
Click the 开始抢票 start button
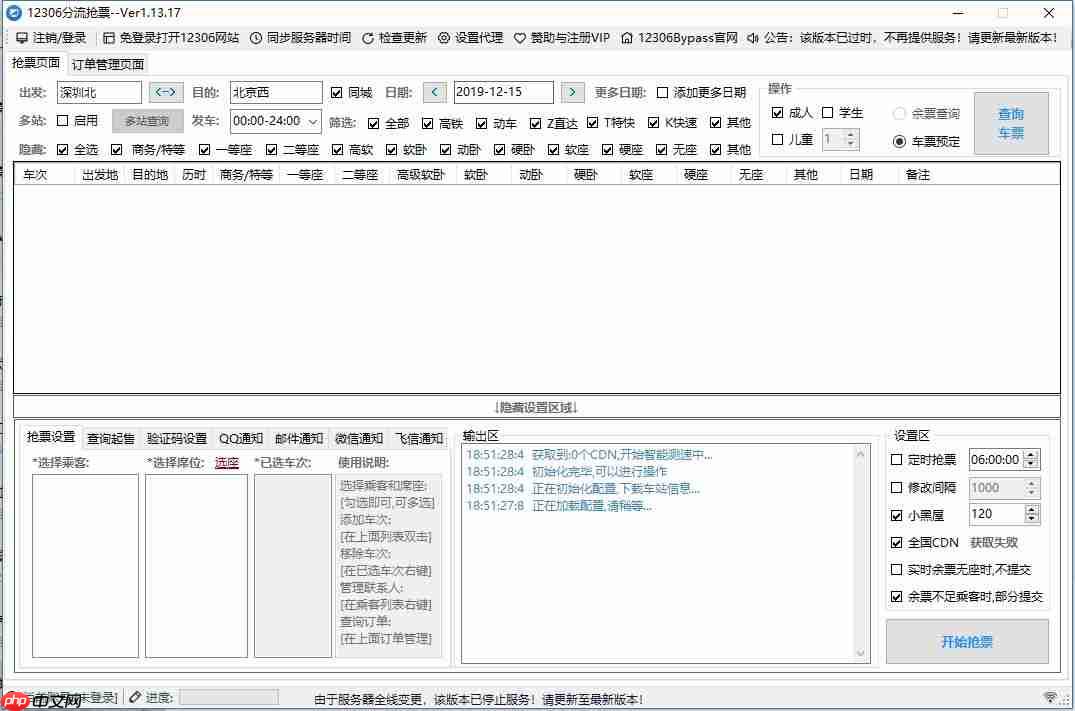click(966, 641)
